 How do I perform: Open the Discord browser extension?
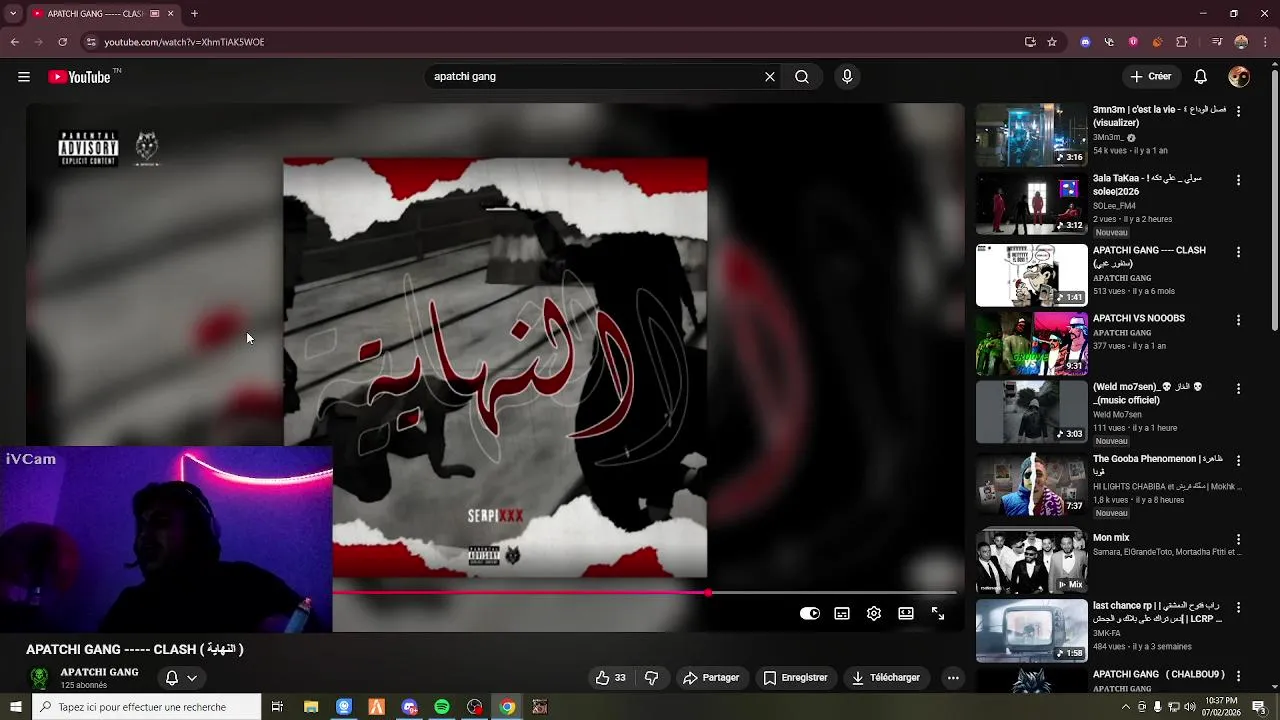1086,42
